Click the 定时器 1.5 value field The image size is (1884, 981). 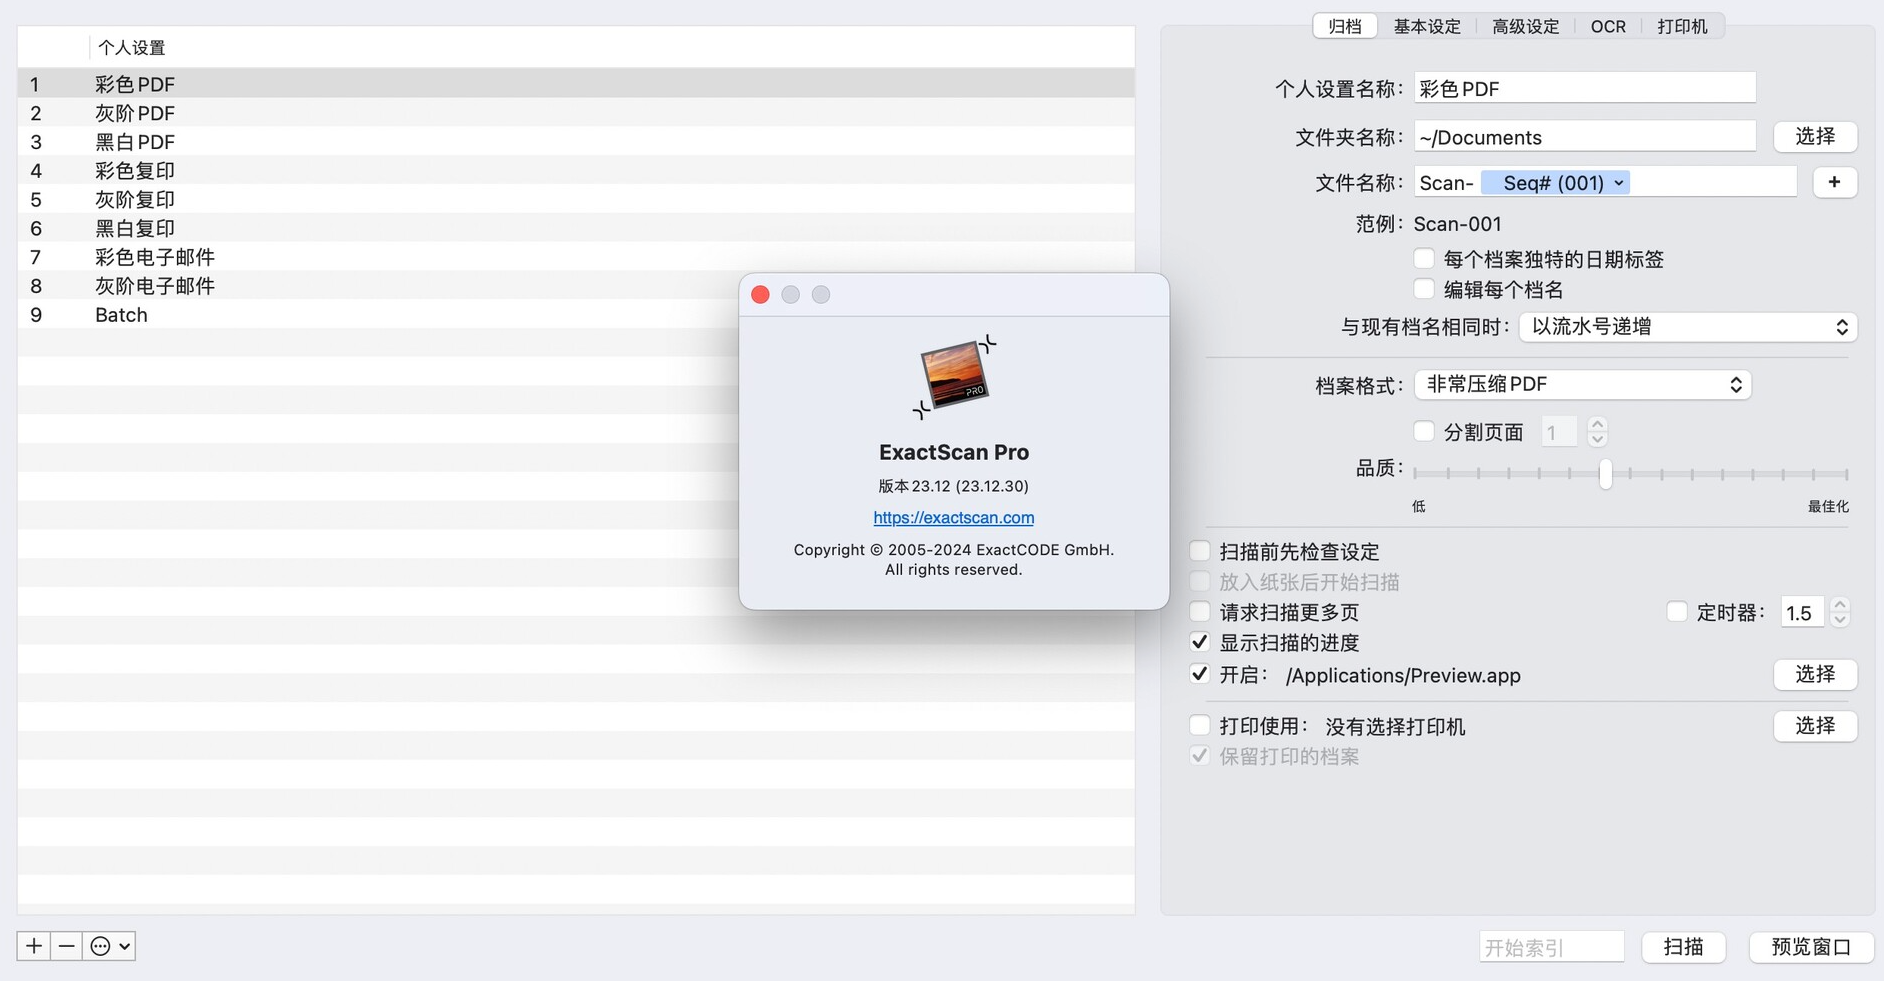click(1802, 612)
